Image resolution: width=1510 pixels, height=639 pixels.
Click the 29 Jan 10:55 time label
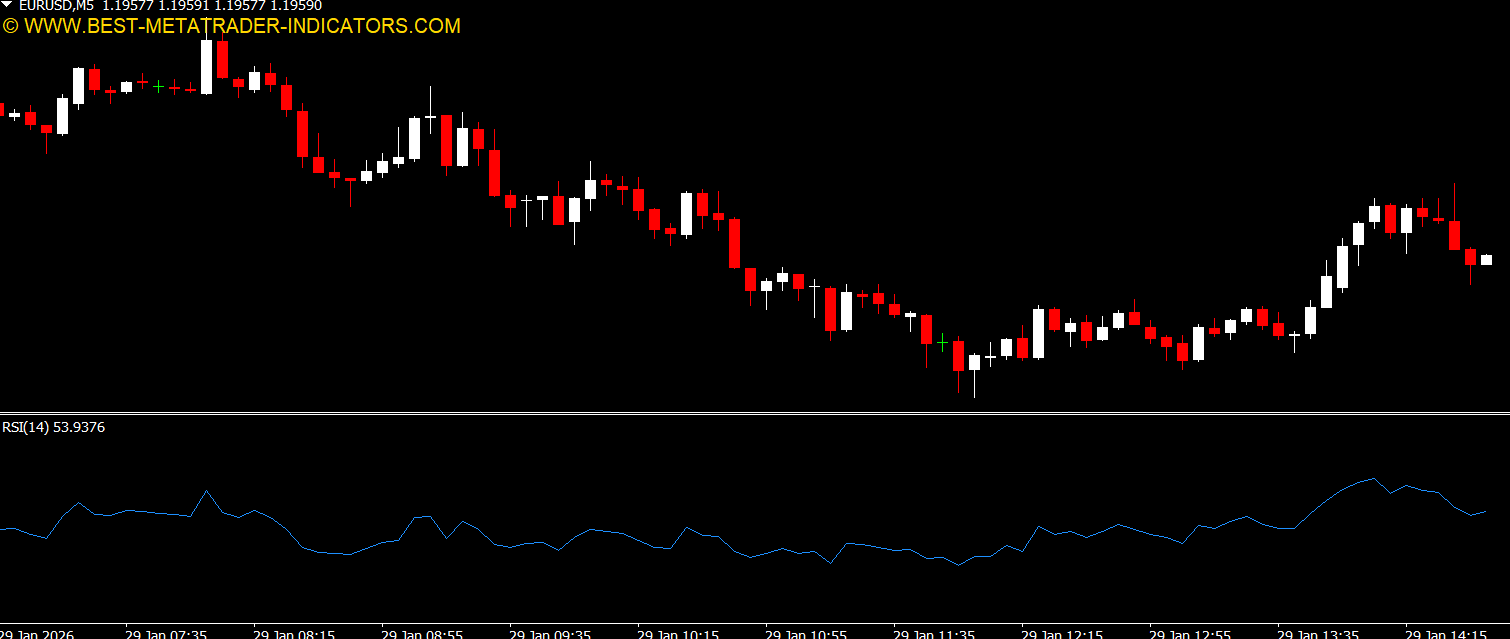click(x=806, y=633)
